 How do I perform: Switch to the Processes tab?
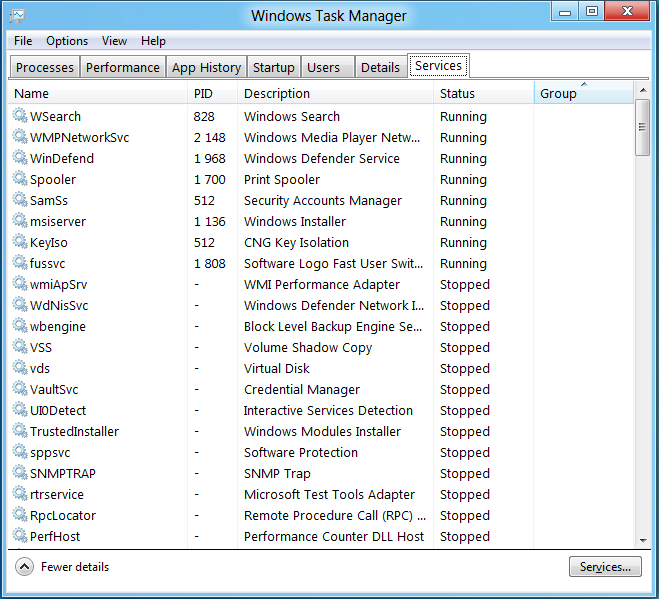(x=45, y=67)
